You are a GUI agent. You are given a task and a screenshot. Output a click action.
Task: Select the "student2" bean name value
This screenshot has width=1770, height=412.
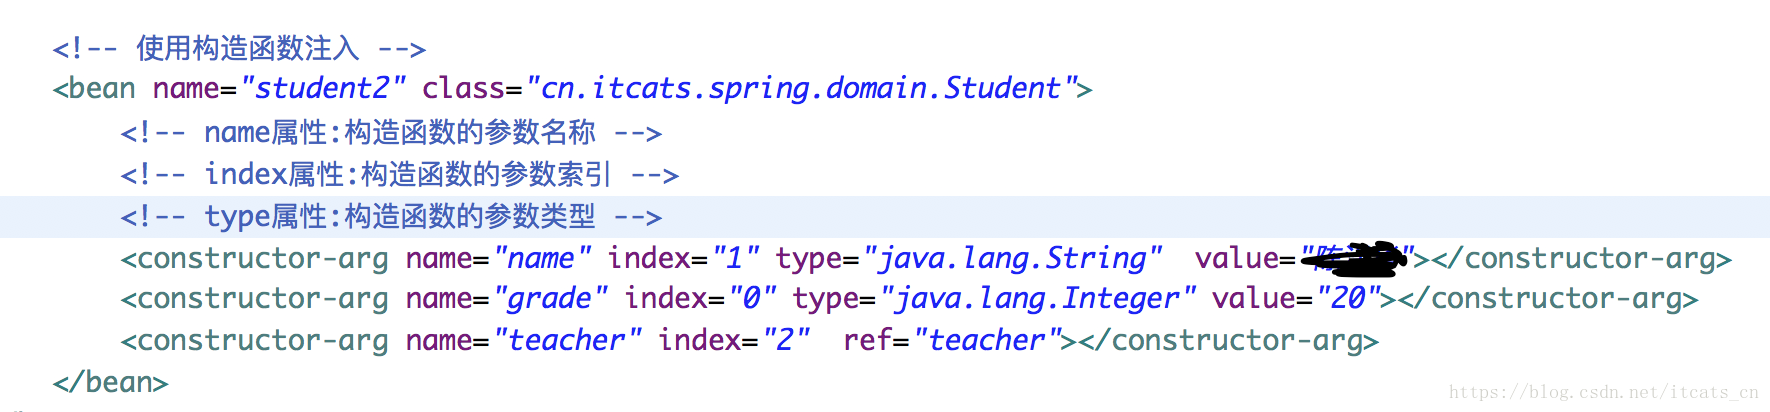point(322,89)
